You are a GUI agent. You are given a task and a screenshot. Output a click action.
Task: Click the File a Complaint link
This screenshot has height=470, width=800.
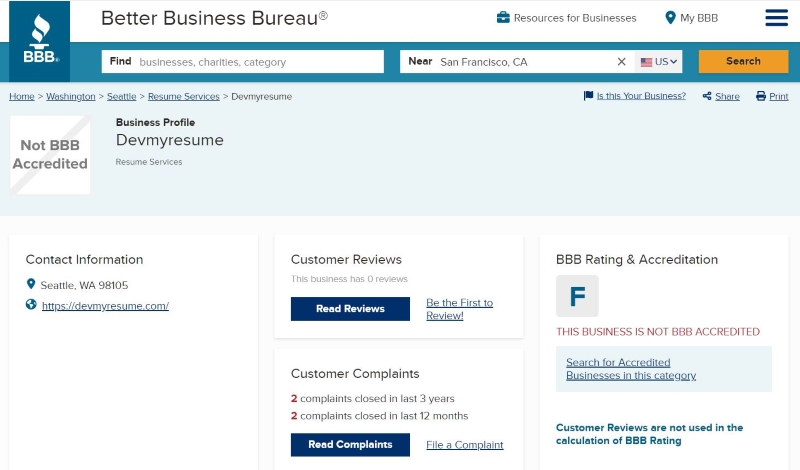click(464, 445)
